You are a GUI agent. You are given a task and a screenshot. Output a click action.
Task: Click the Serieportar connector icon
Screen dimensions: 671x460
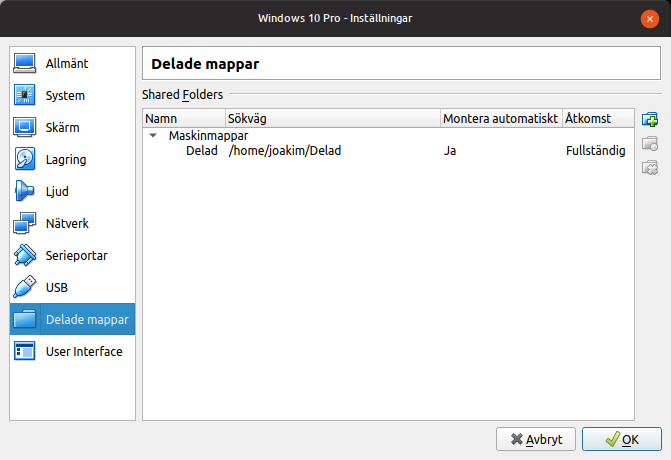coord(24,255)
